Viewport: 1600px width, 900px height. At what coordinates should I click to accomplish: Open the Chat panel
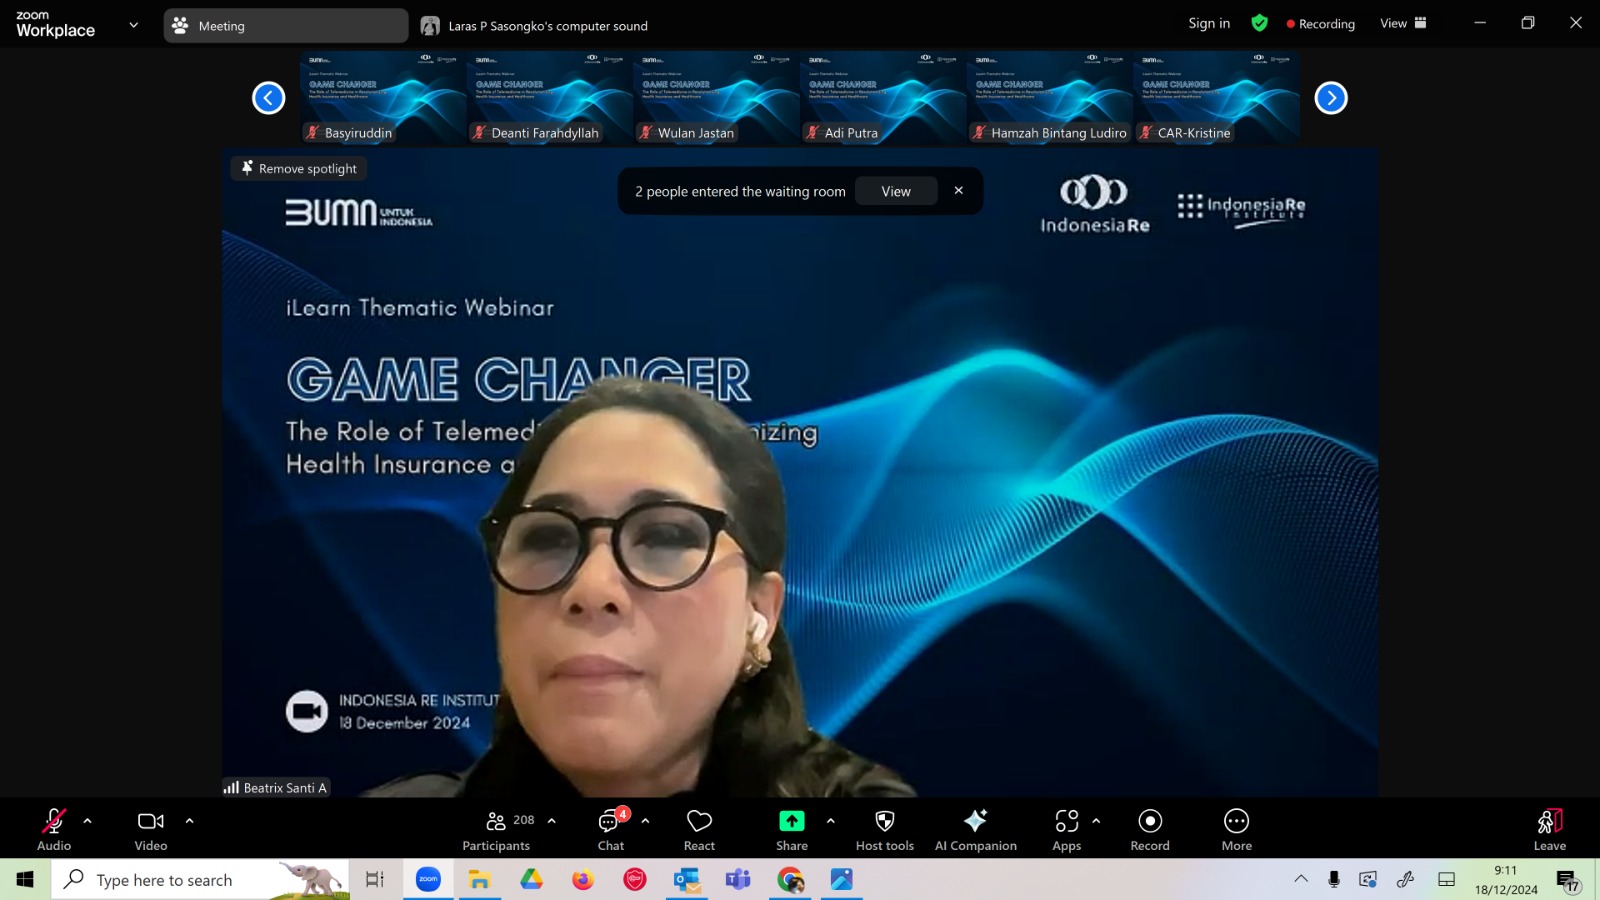click(611, 830)
